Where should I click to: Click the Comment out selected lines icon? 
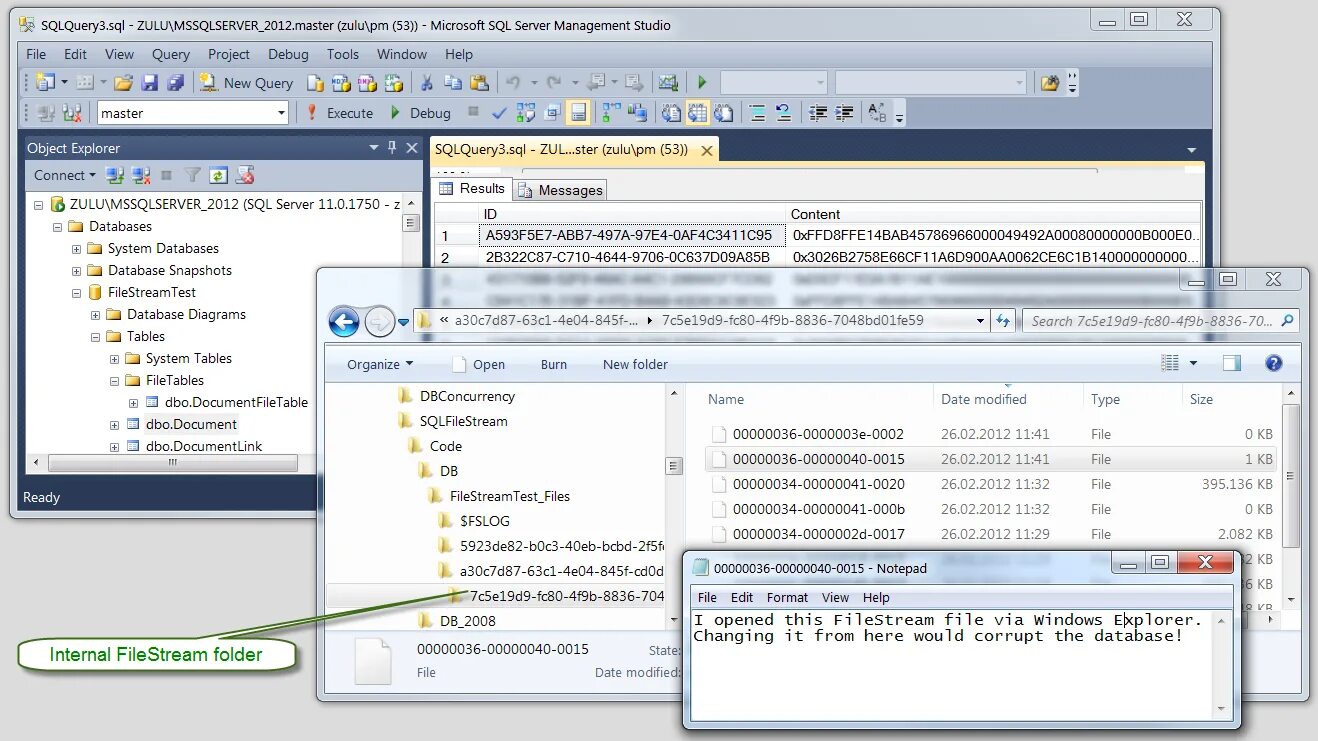tap(758, 113)
